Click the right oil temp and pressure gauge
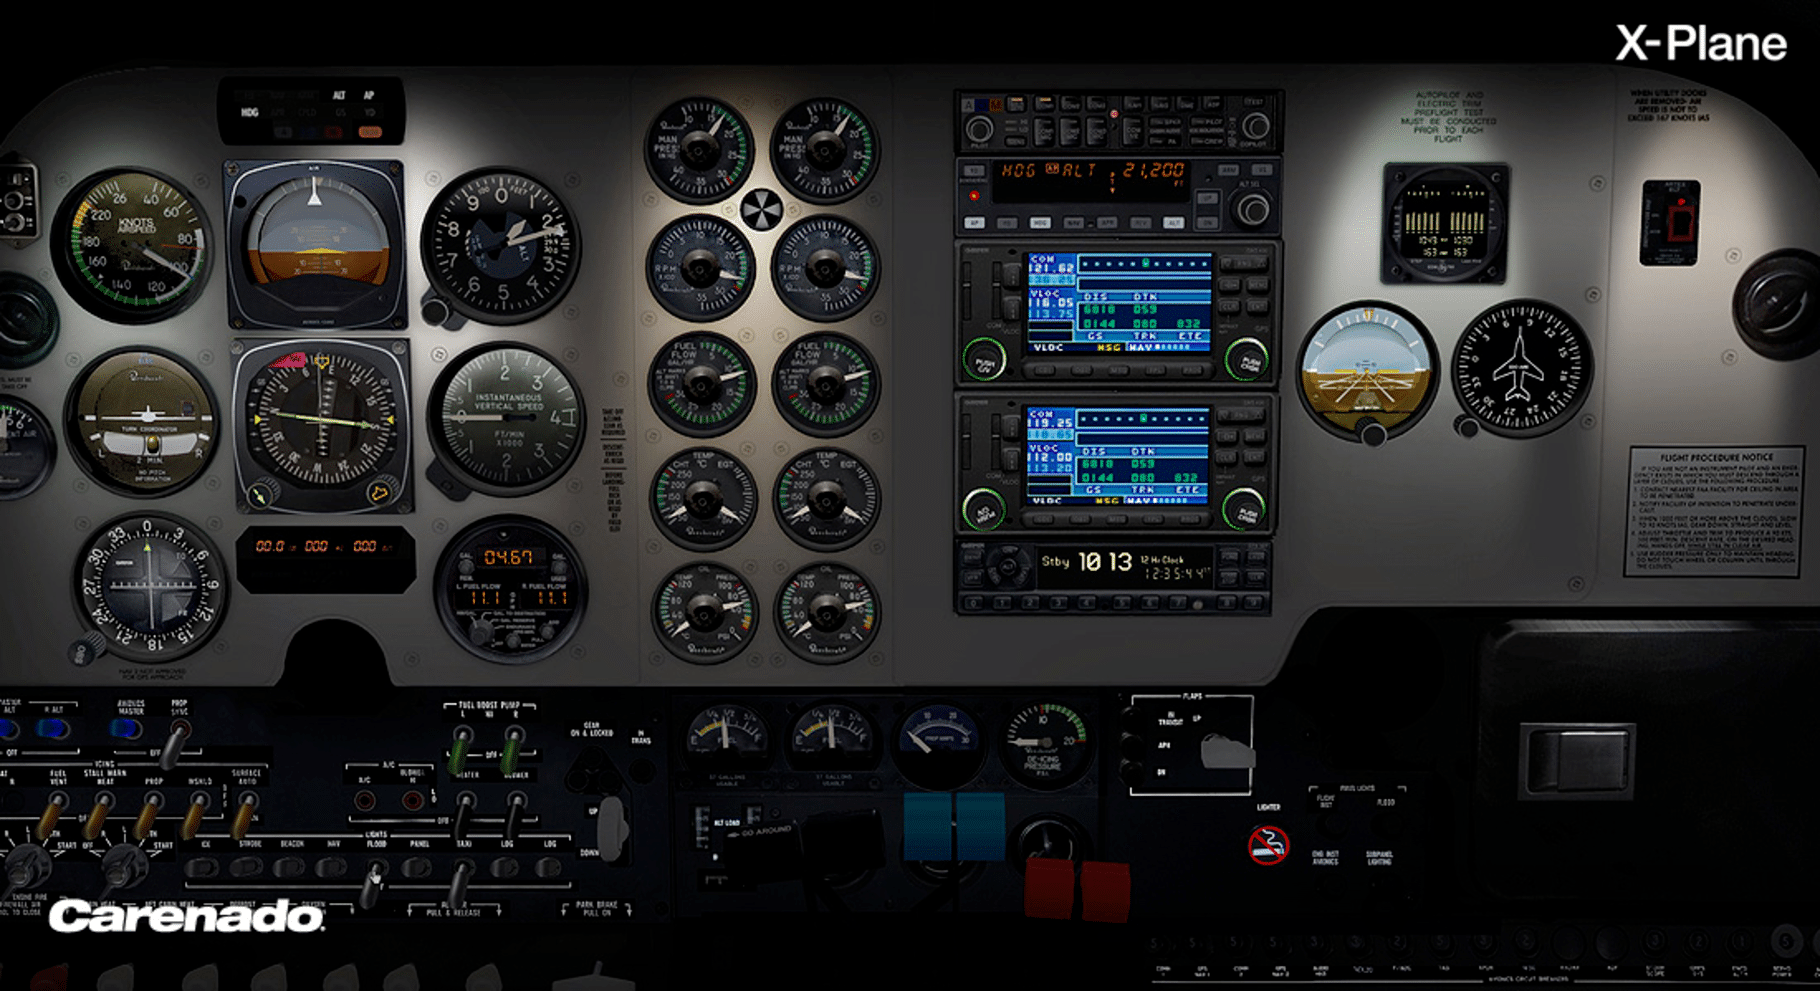 point(829,612)
